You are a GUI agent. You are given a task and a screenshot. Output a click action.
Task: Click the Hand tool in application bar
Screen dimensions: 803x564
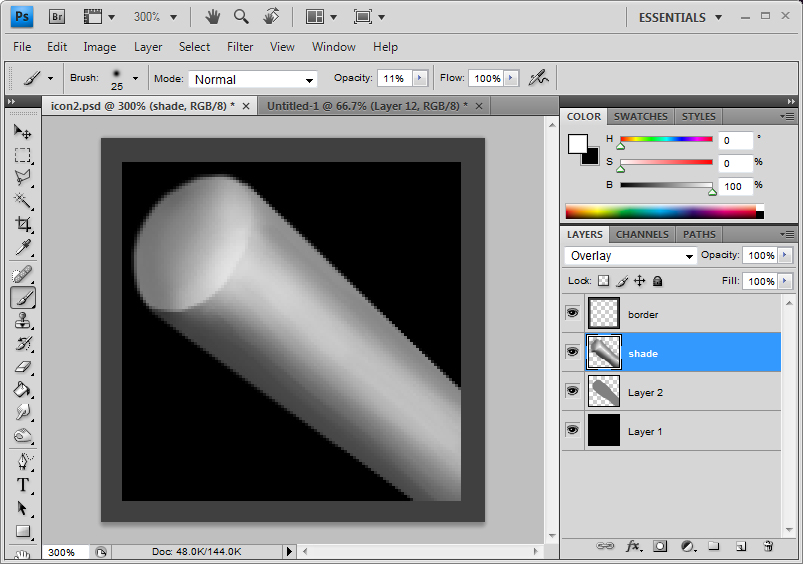click(x=213, y=17)
